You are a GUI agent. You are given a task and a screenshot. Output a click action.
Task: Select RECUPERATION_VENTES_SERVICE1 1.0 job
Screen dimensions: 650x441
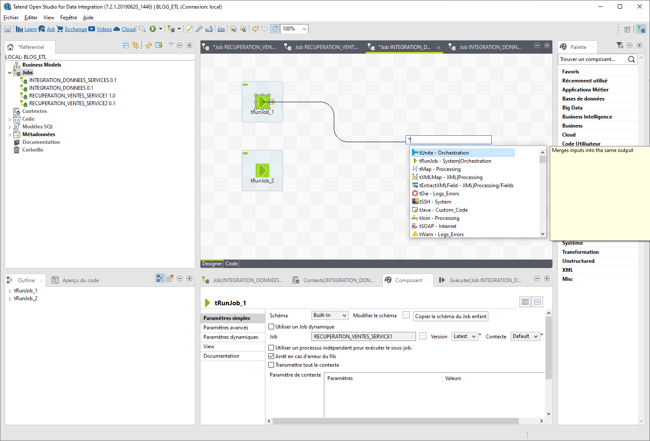click(72, 95)
